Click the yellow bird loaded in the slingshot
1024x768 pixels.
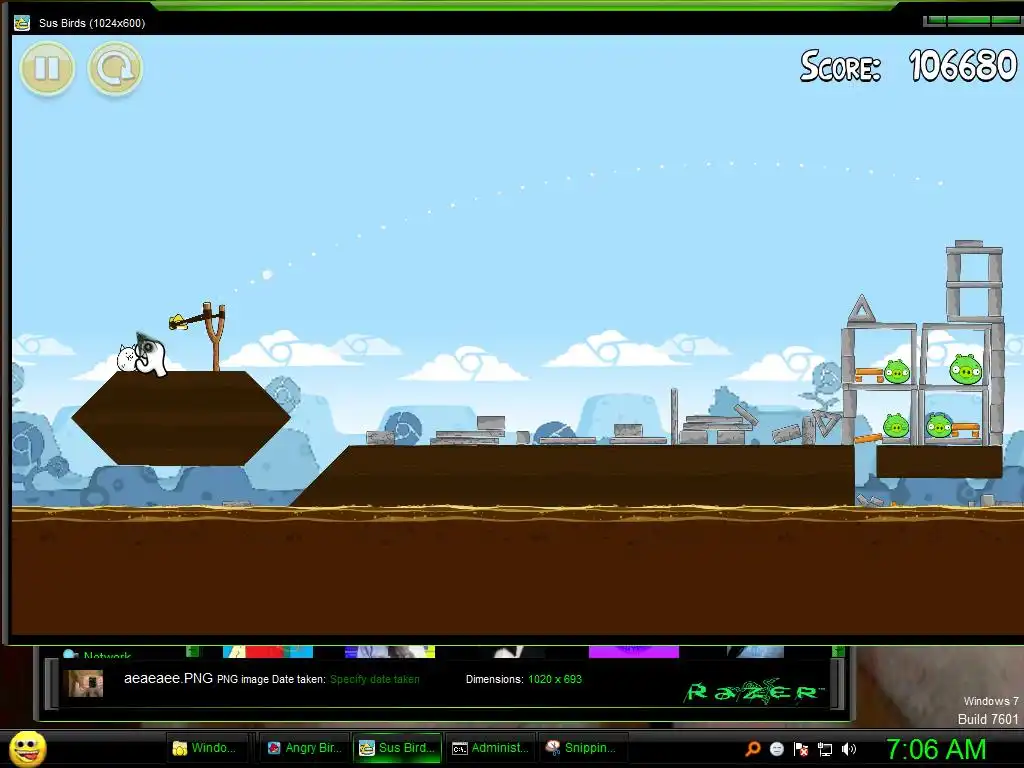[x=177, y=322]
